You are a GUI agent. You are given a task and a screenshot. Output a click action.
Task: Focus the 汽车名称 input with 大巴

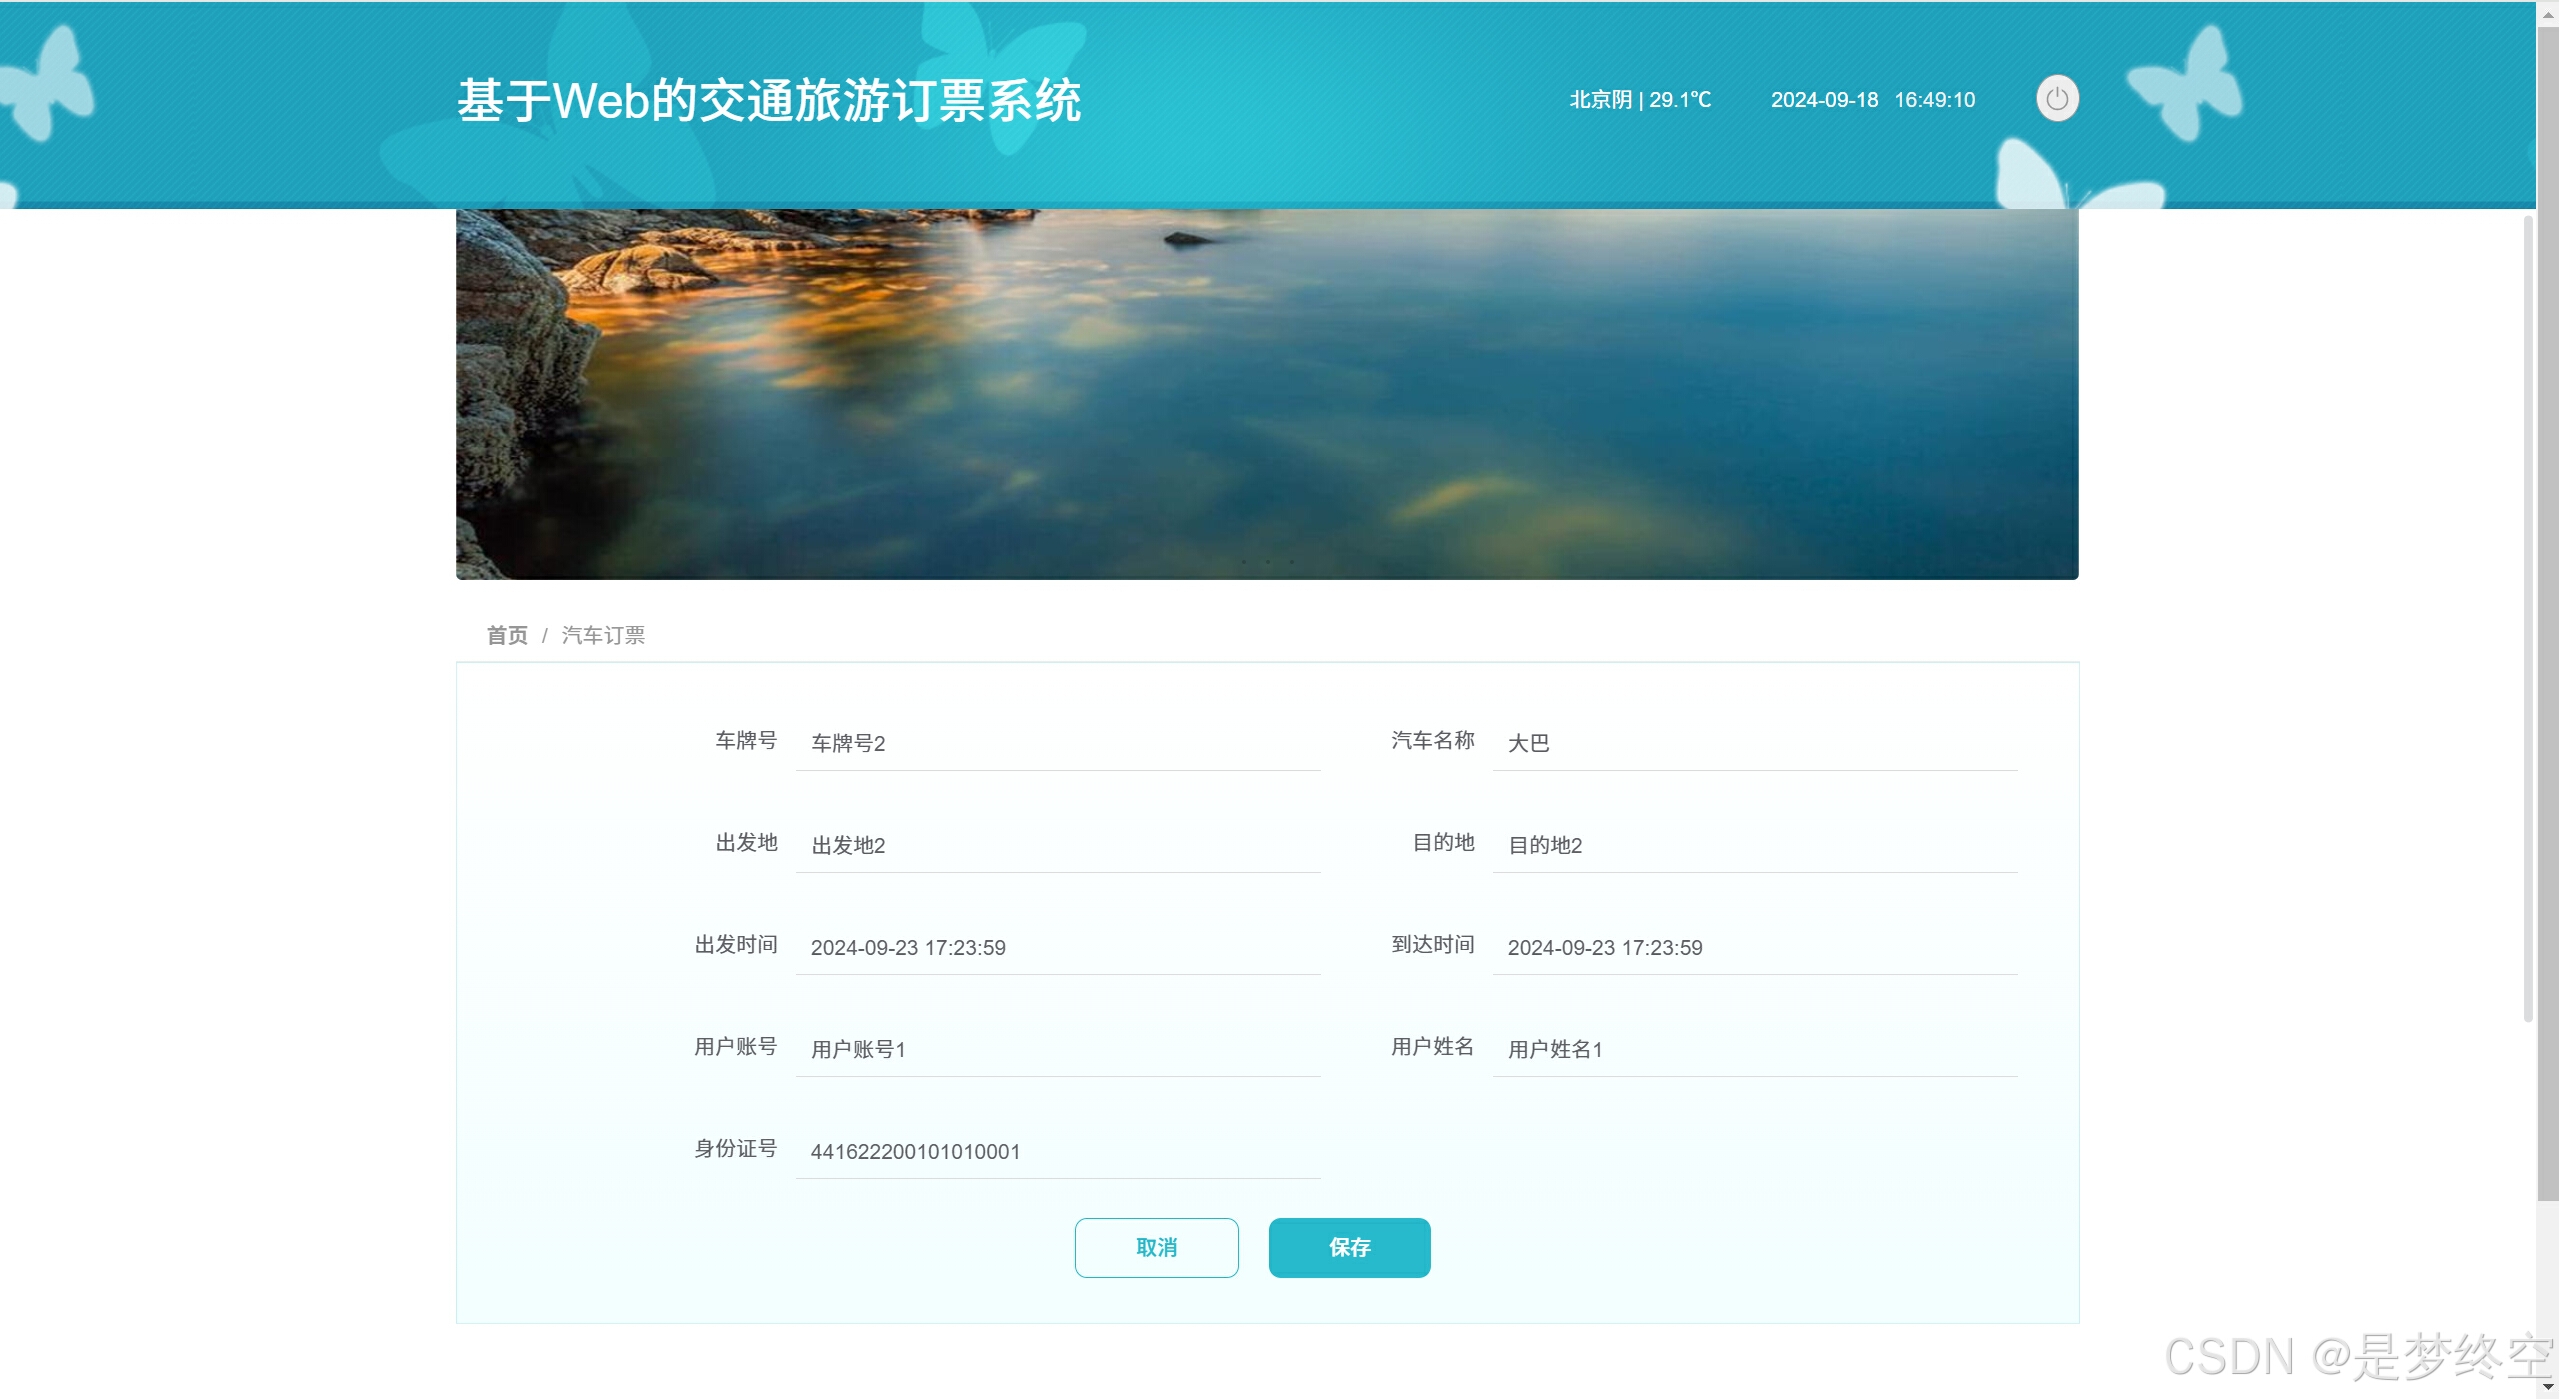[1755, 743]
